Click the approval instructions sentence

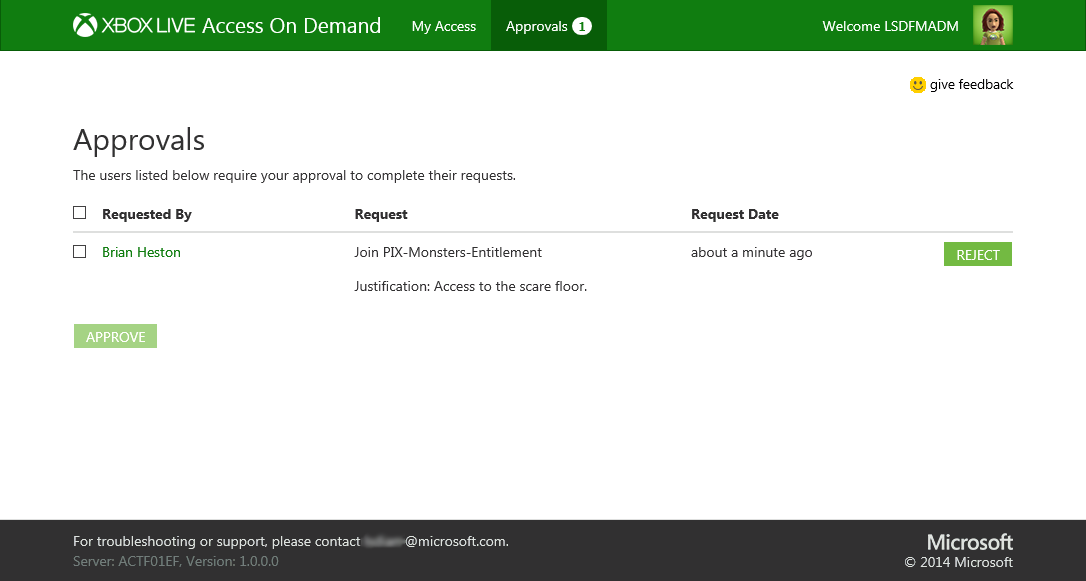click(294, 175)
